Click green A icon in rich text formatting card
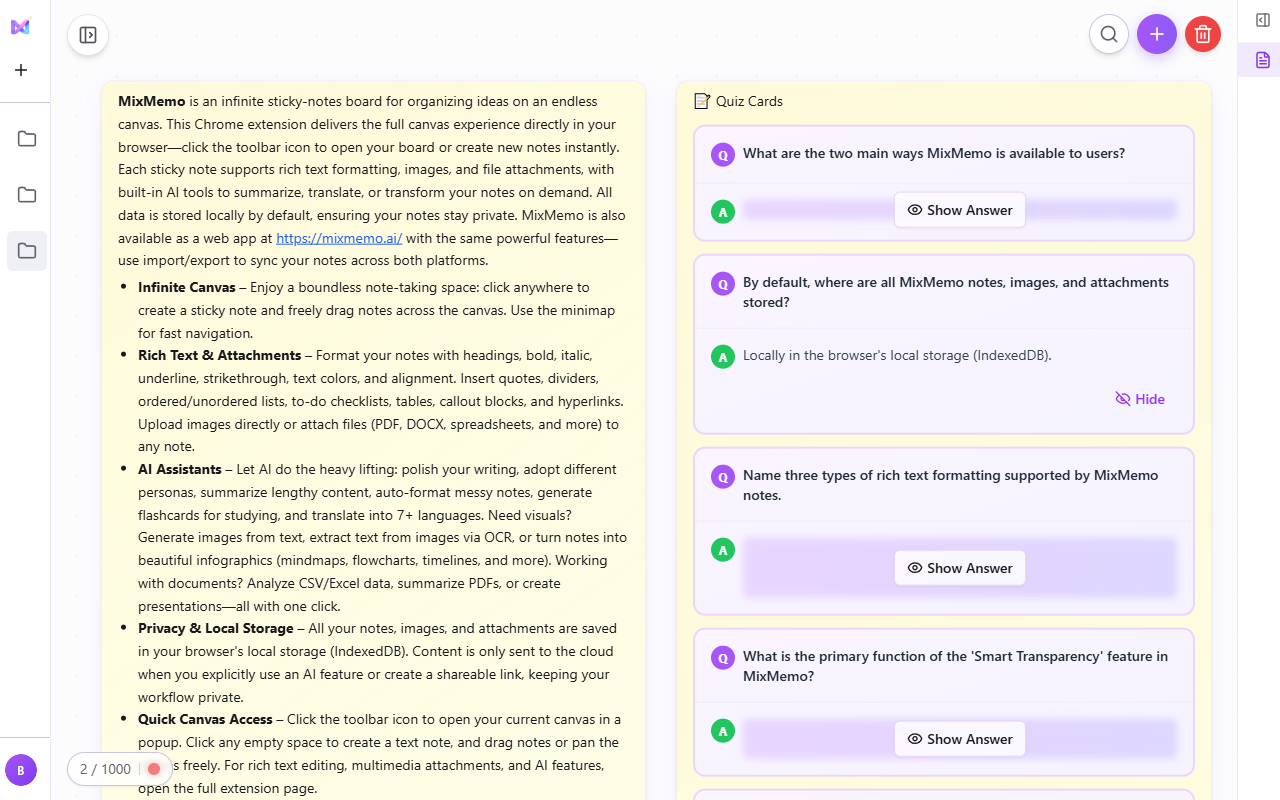1280x800 pixels. (723, 550)
